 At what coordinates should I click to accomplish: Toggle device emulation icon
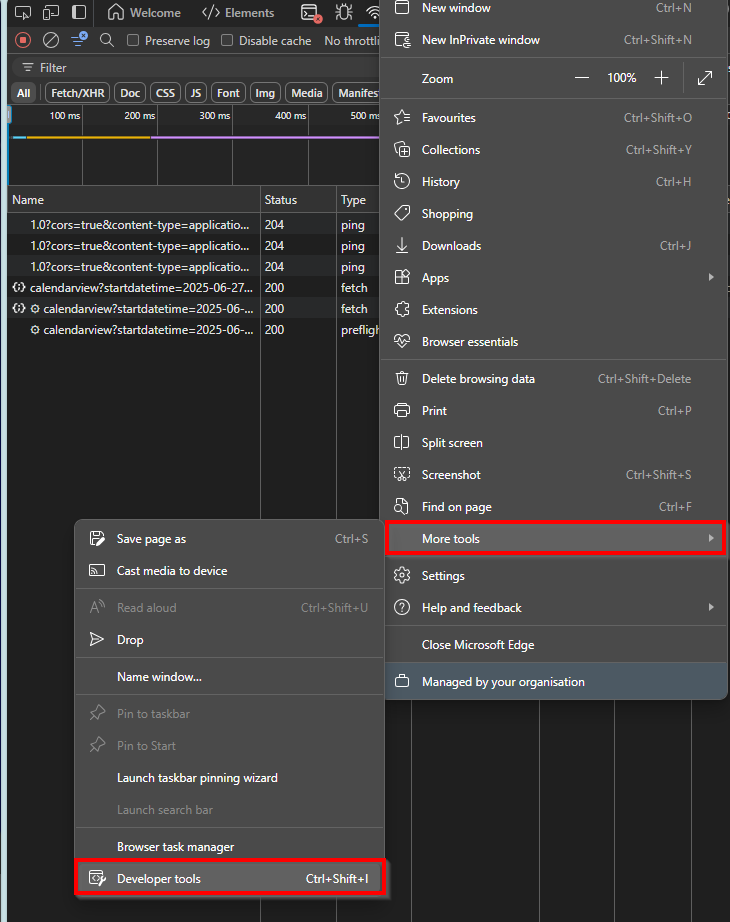pos(51,12)
